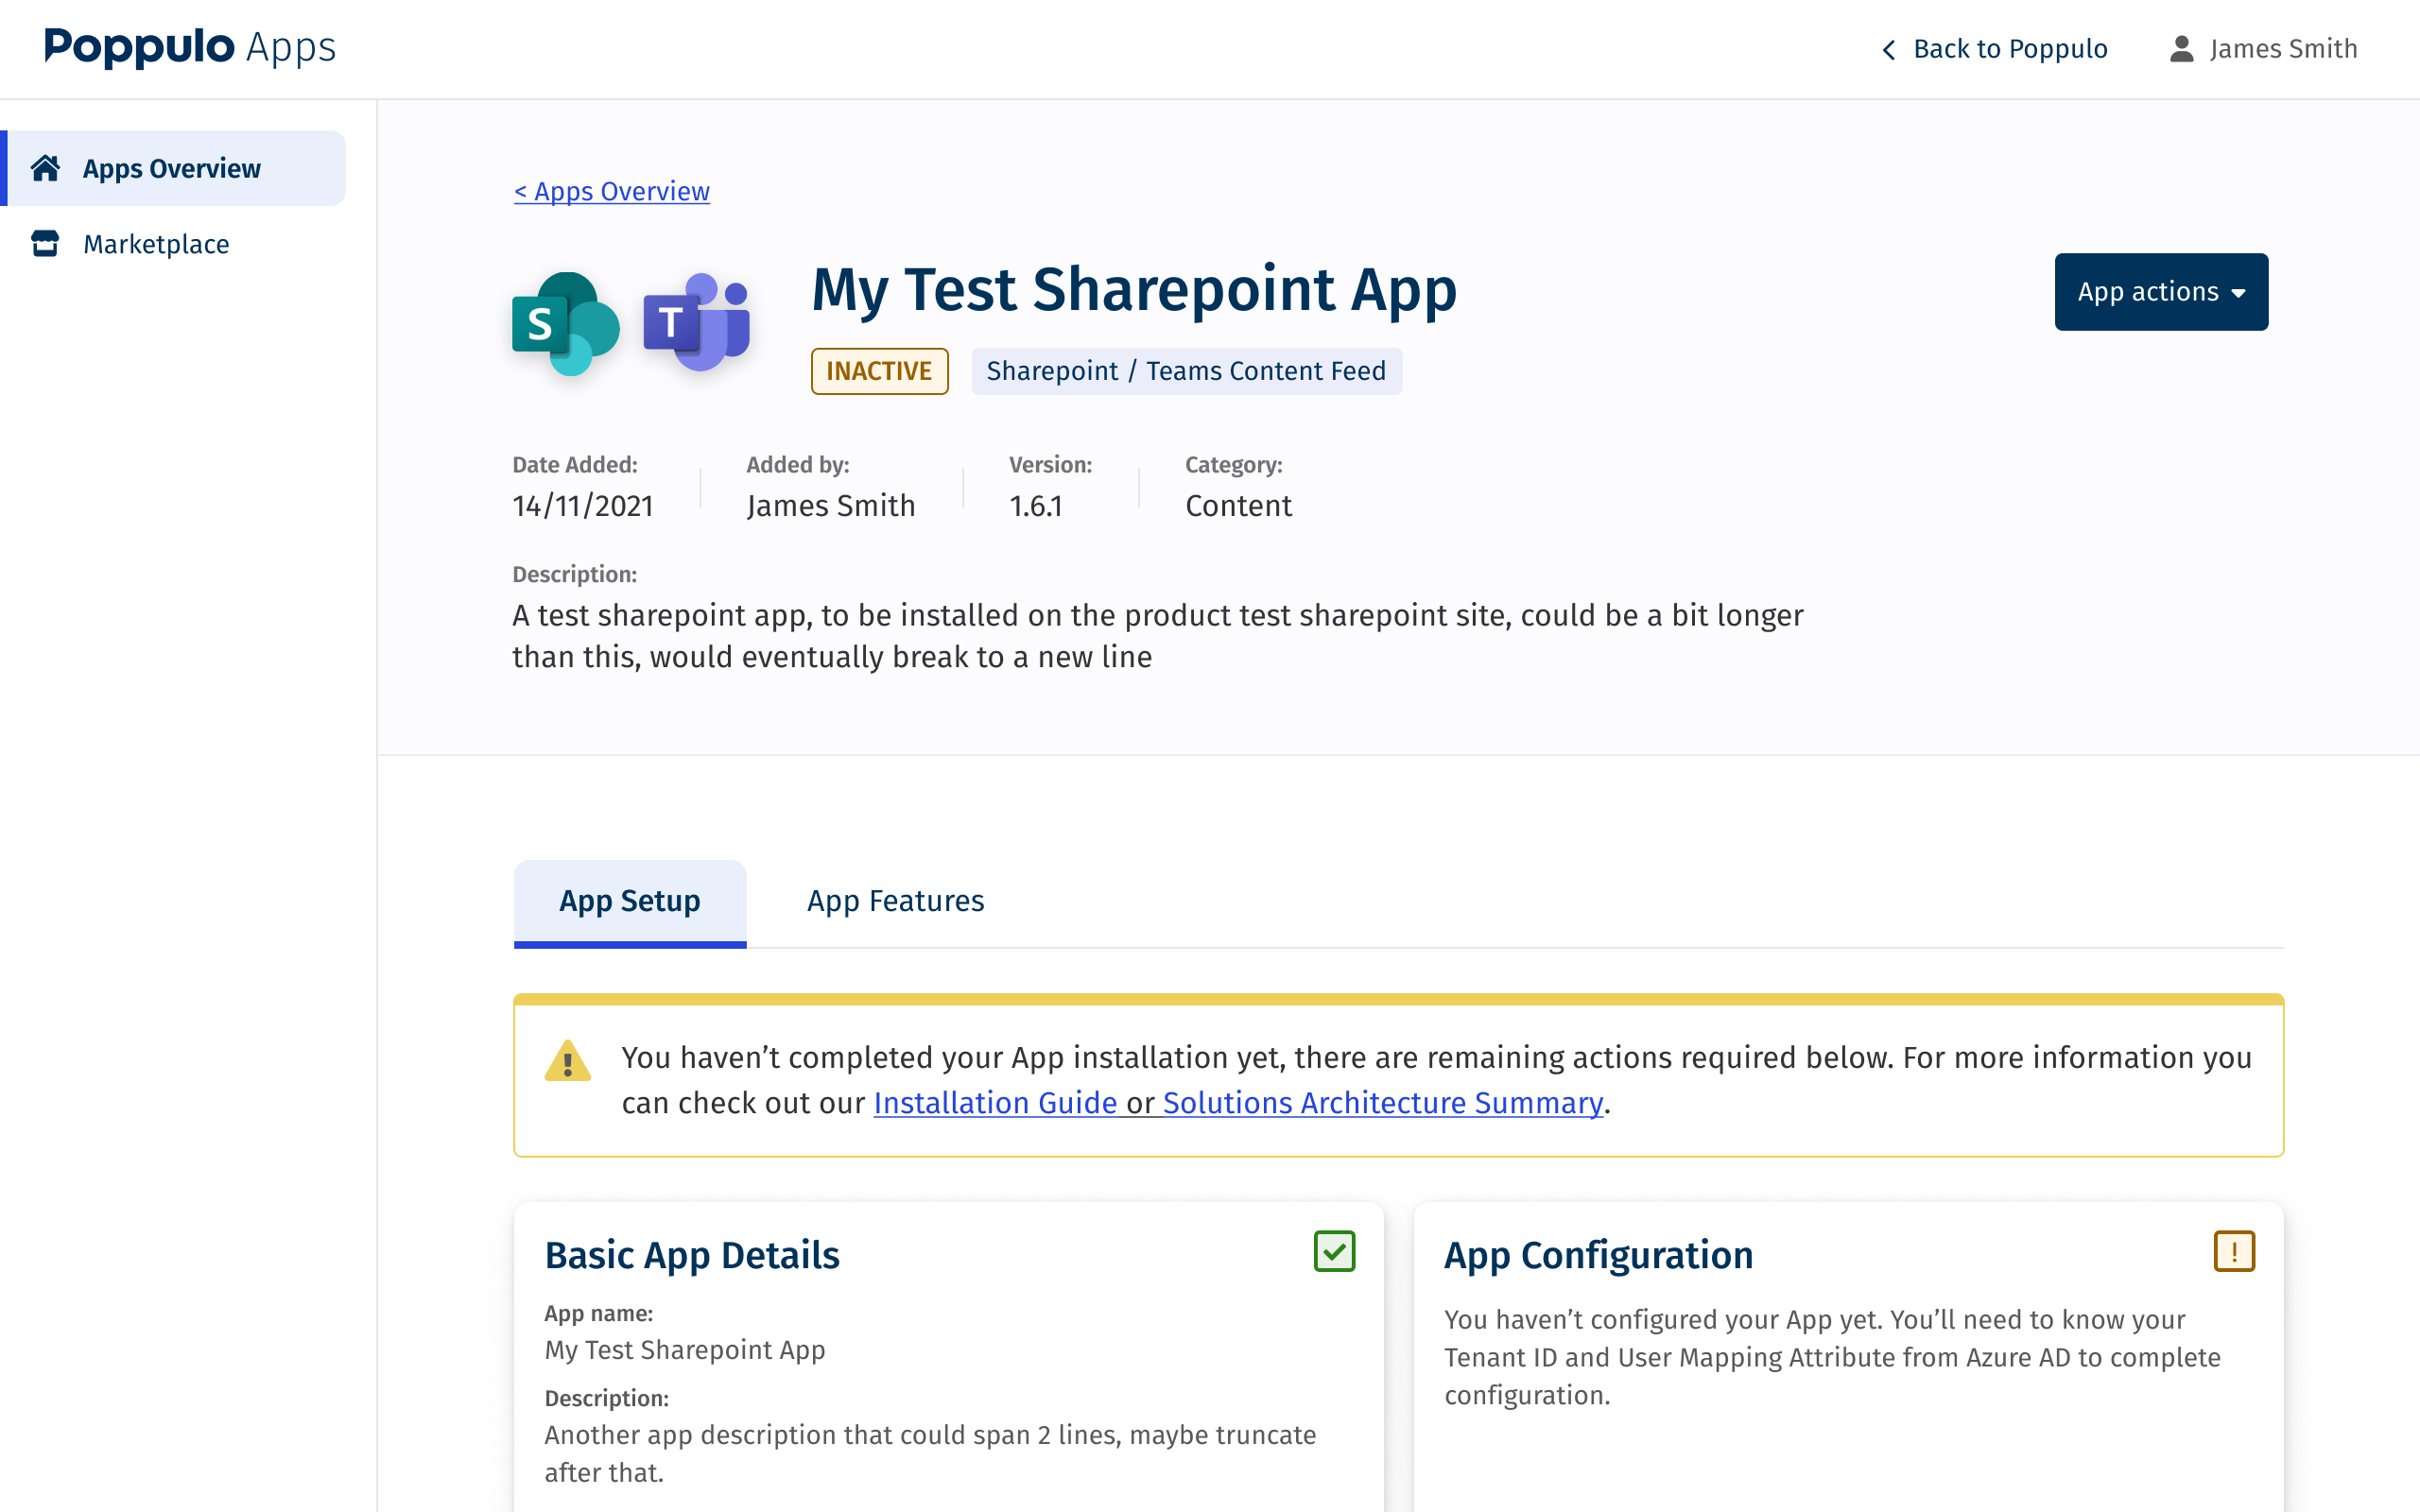Open the Solutions Architecture Summary link
Image resolution: width=2420 pixels, height=1512 pixels.
coord(1382,1103)
